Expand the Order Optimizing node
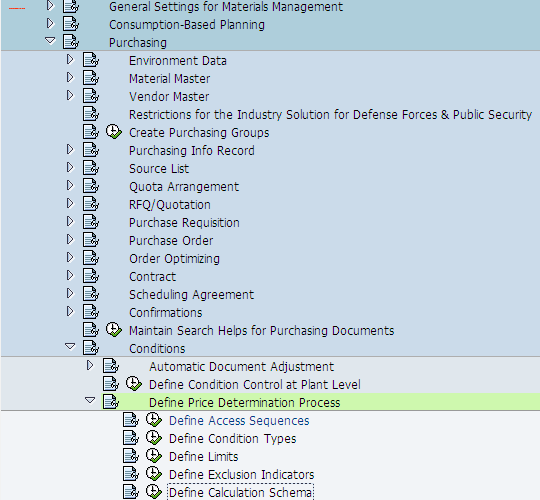Screen dimensions: 540x500 point(70,258)
